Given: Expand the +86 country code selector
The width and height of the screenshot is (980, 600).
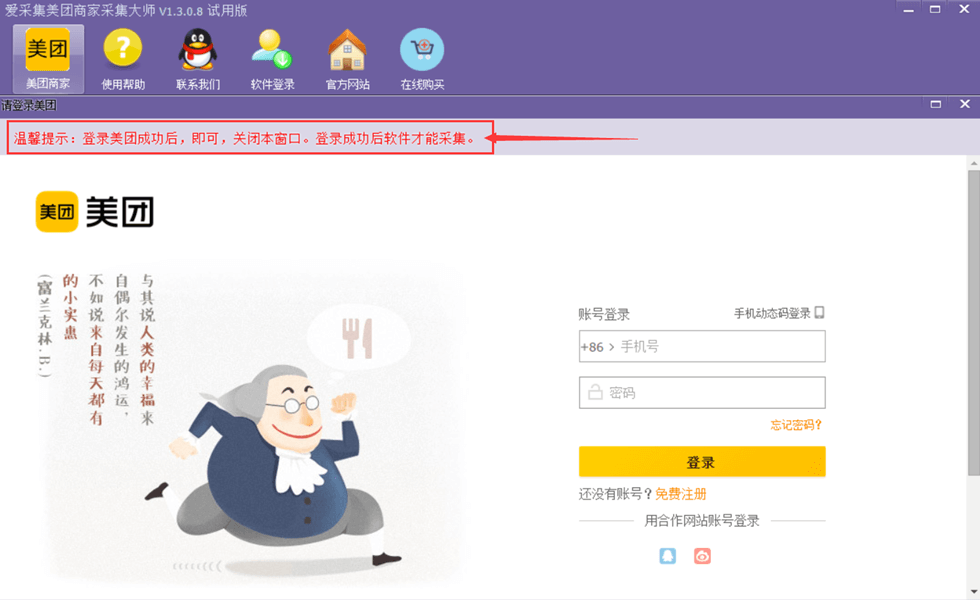Looking at the screenshot, I should pyautogui.click(x=598, y=347).
